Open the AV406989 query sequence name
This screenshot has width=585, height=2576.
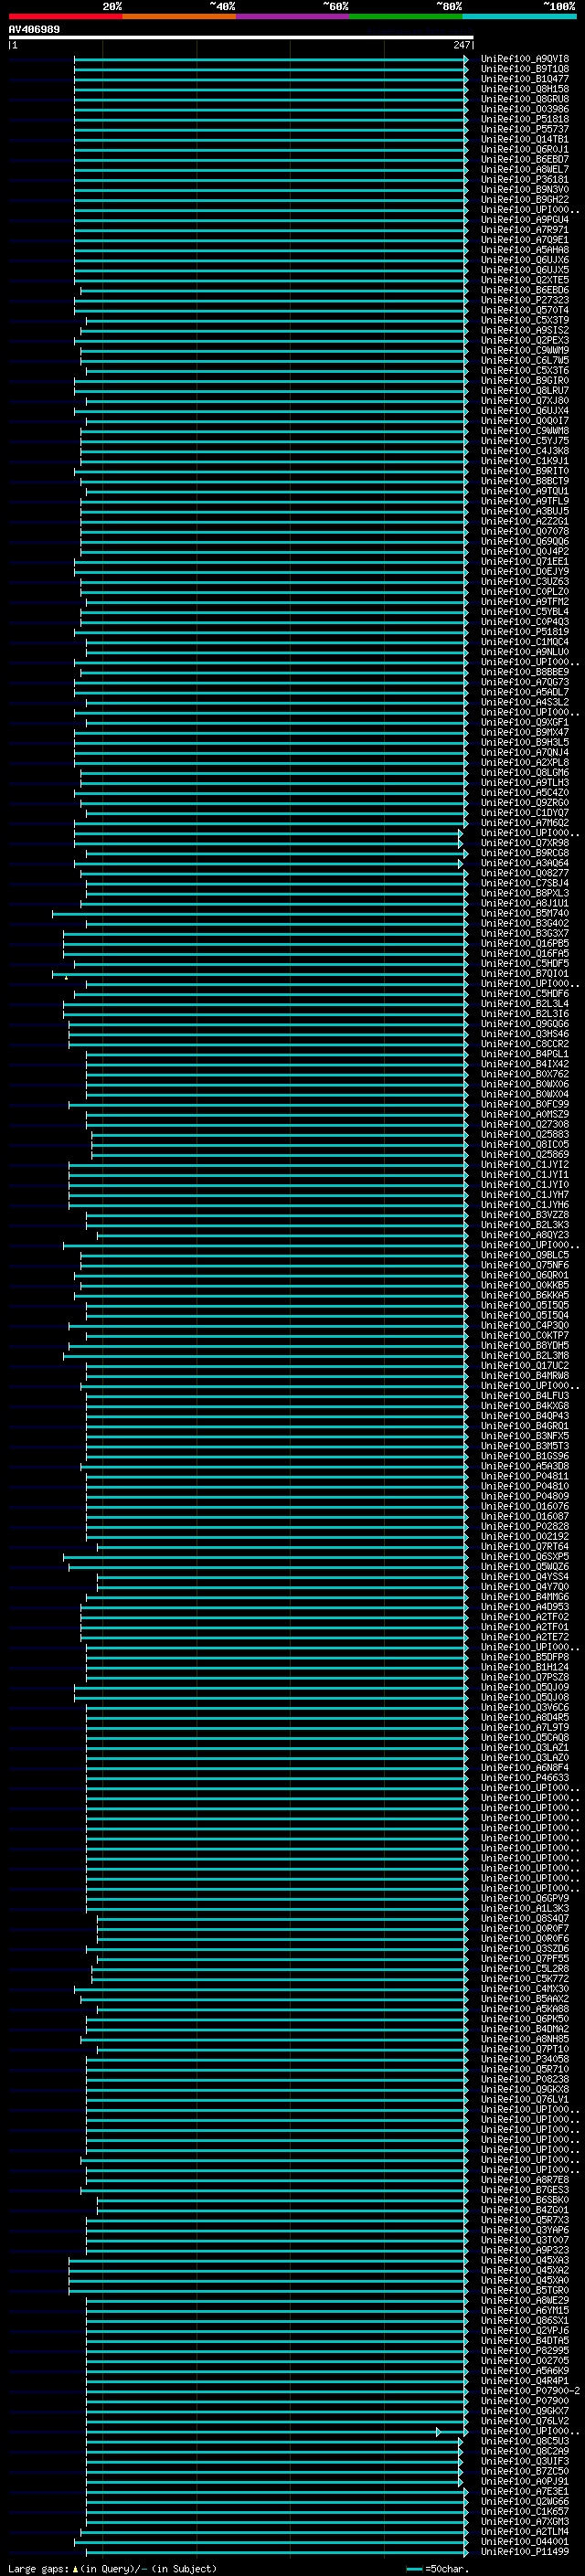(x=34, y=29)
